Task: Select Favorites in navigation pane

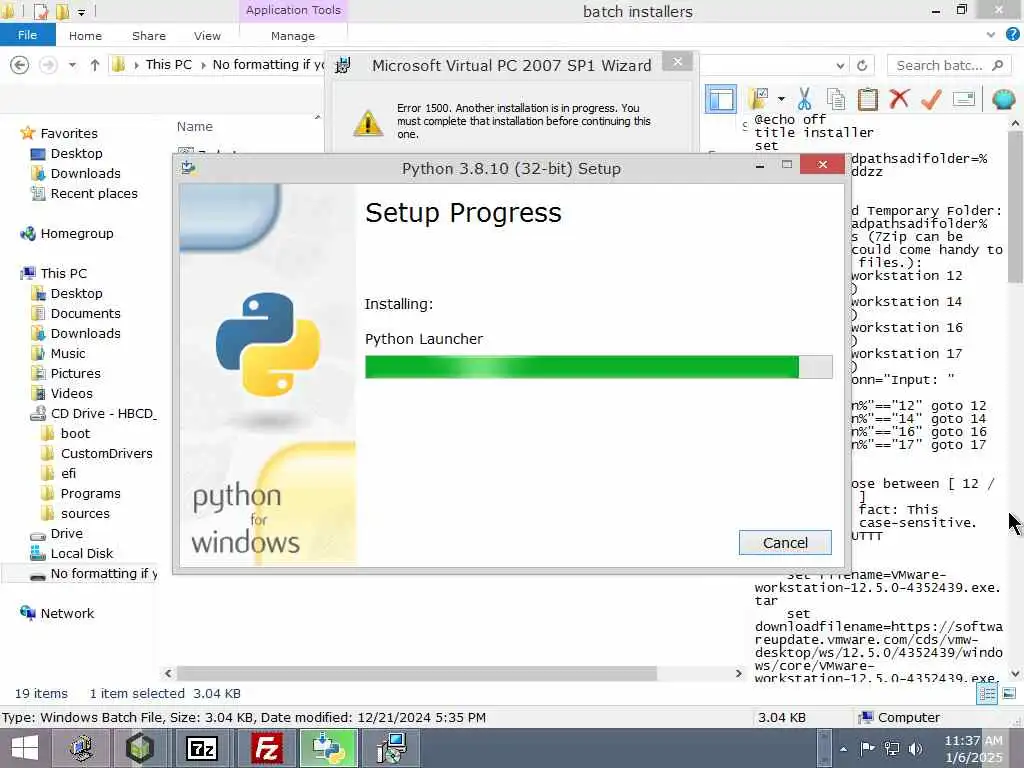Action: [69, 133]
